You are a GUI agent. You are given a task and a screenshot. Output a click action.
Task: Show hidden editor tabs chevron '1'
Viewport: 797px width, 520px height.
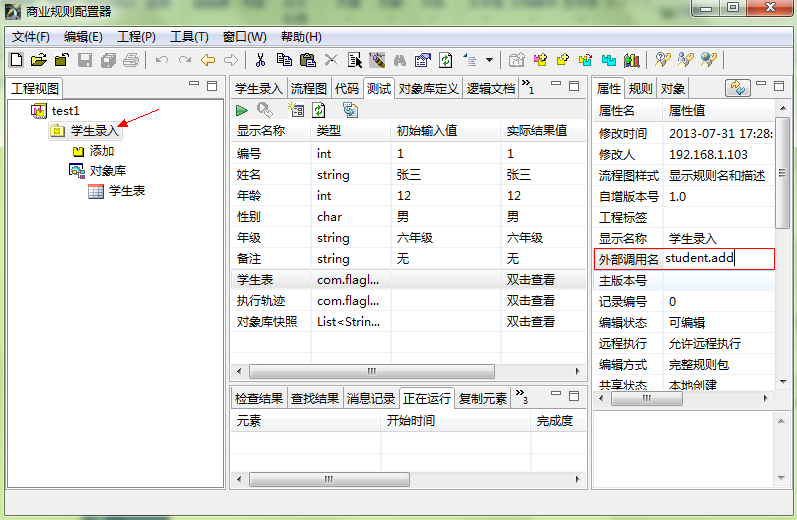point(528,86)
